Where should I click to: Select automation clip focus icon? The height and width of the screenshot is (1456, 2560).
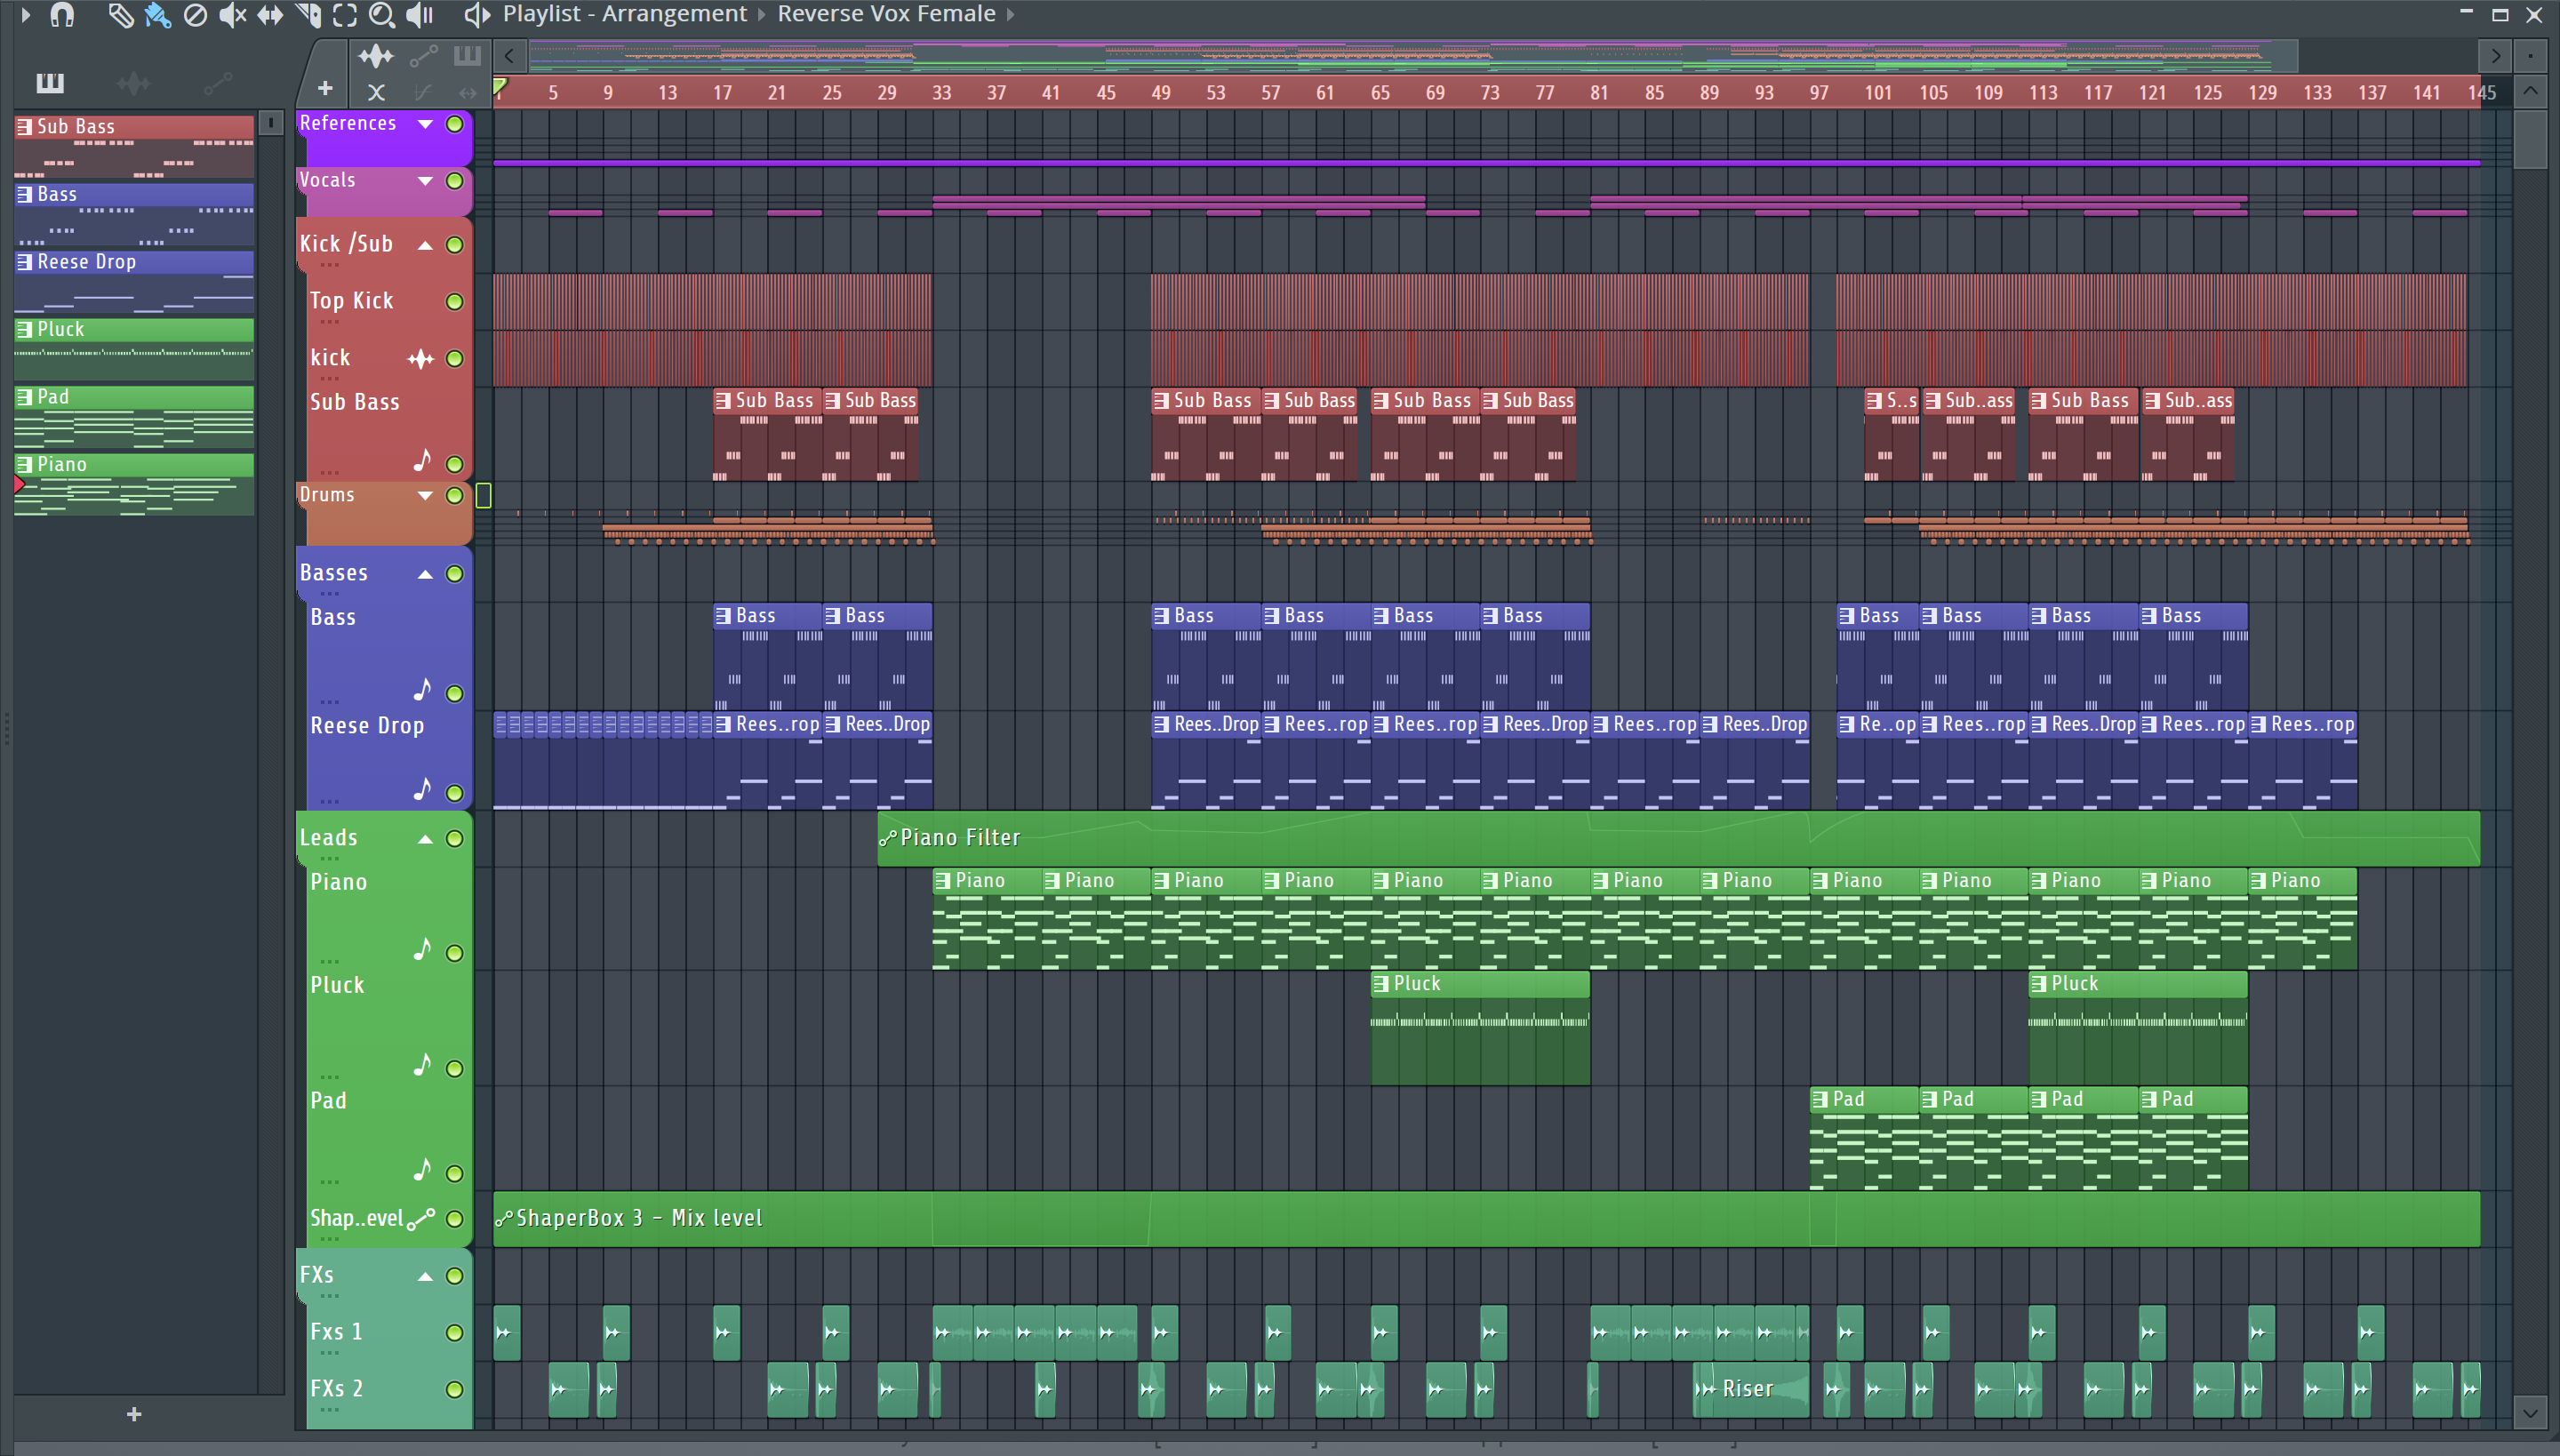(x=423, y=56)
